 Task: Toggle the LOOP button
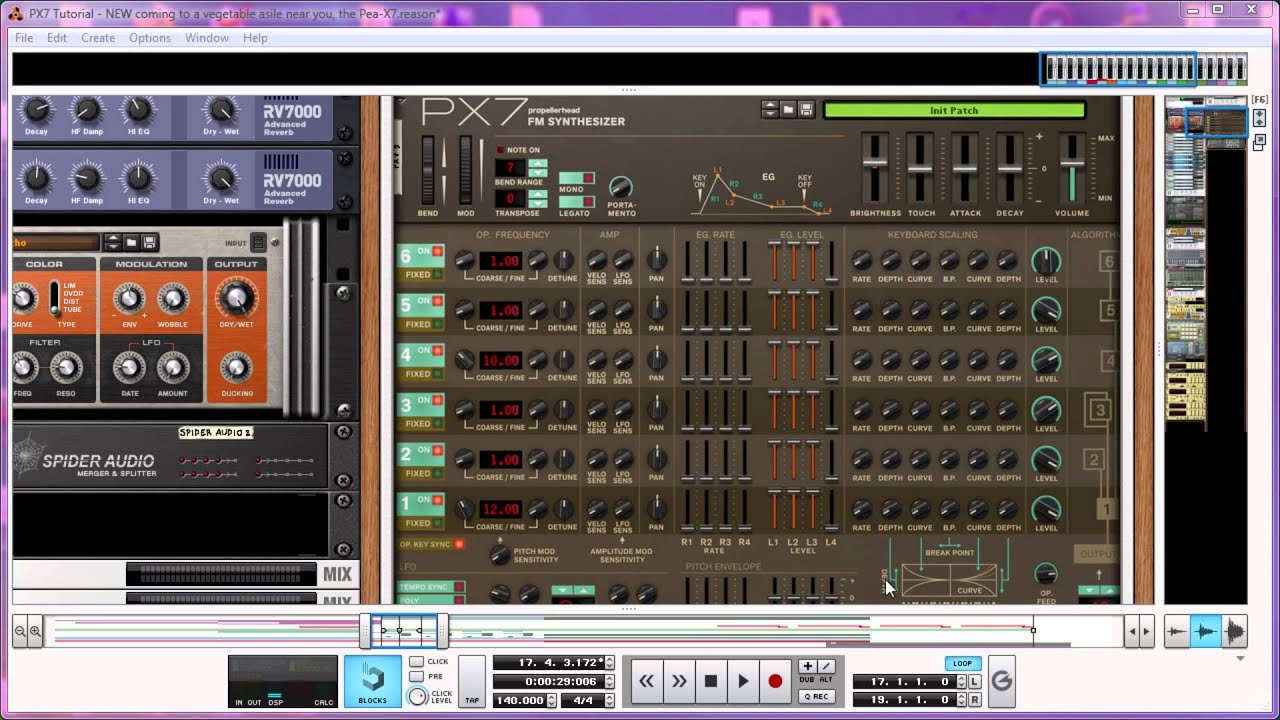click(x=962, y=663)
